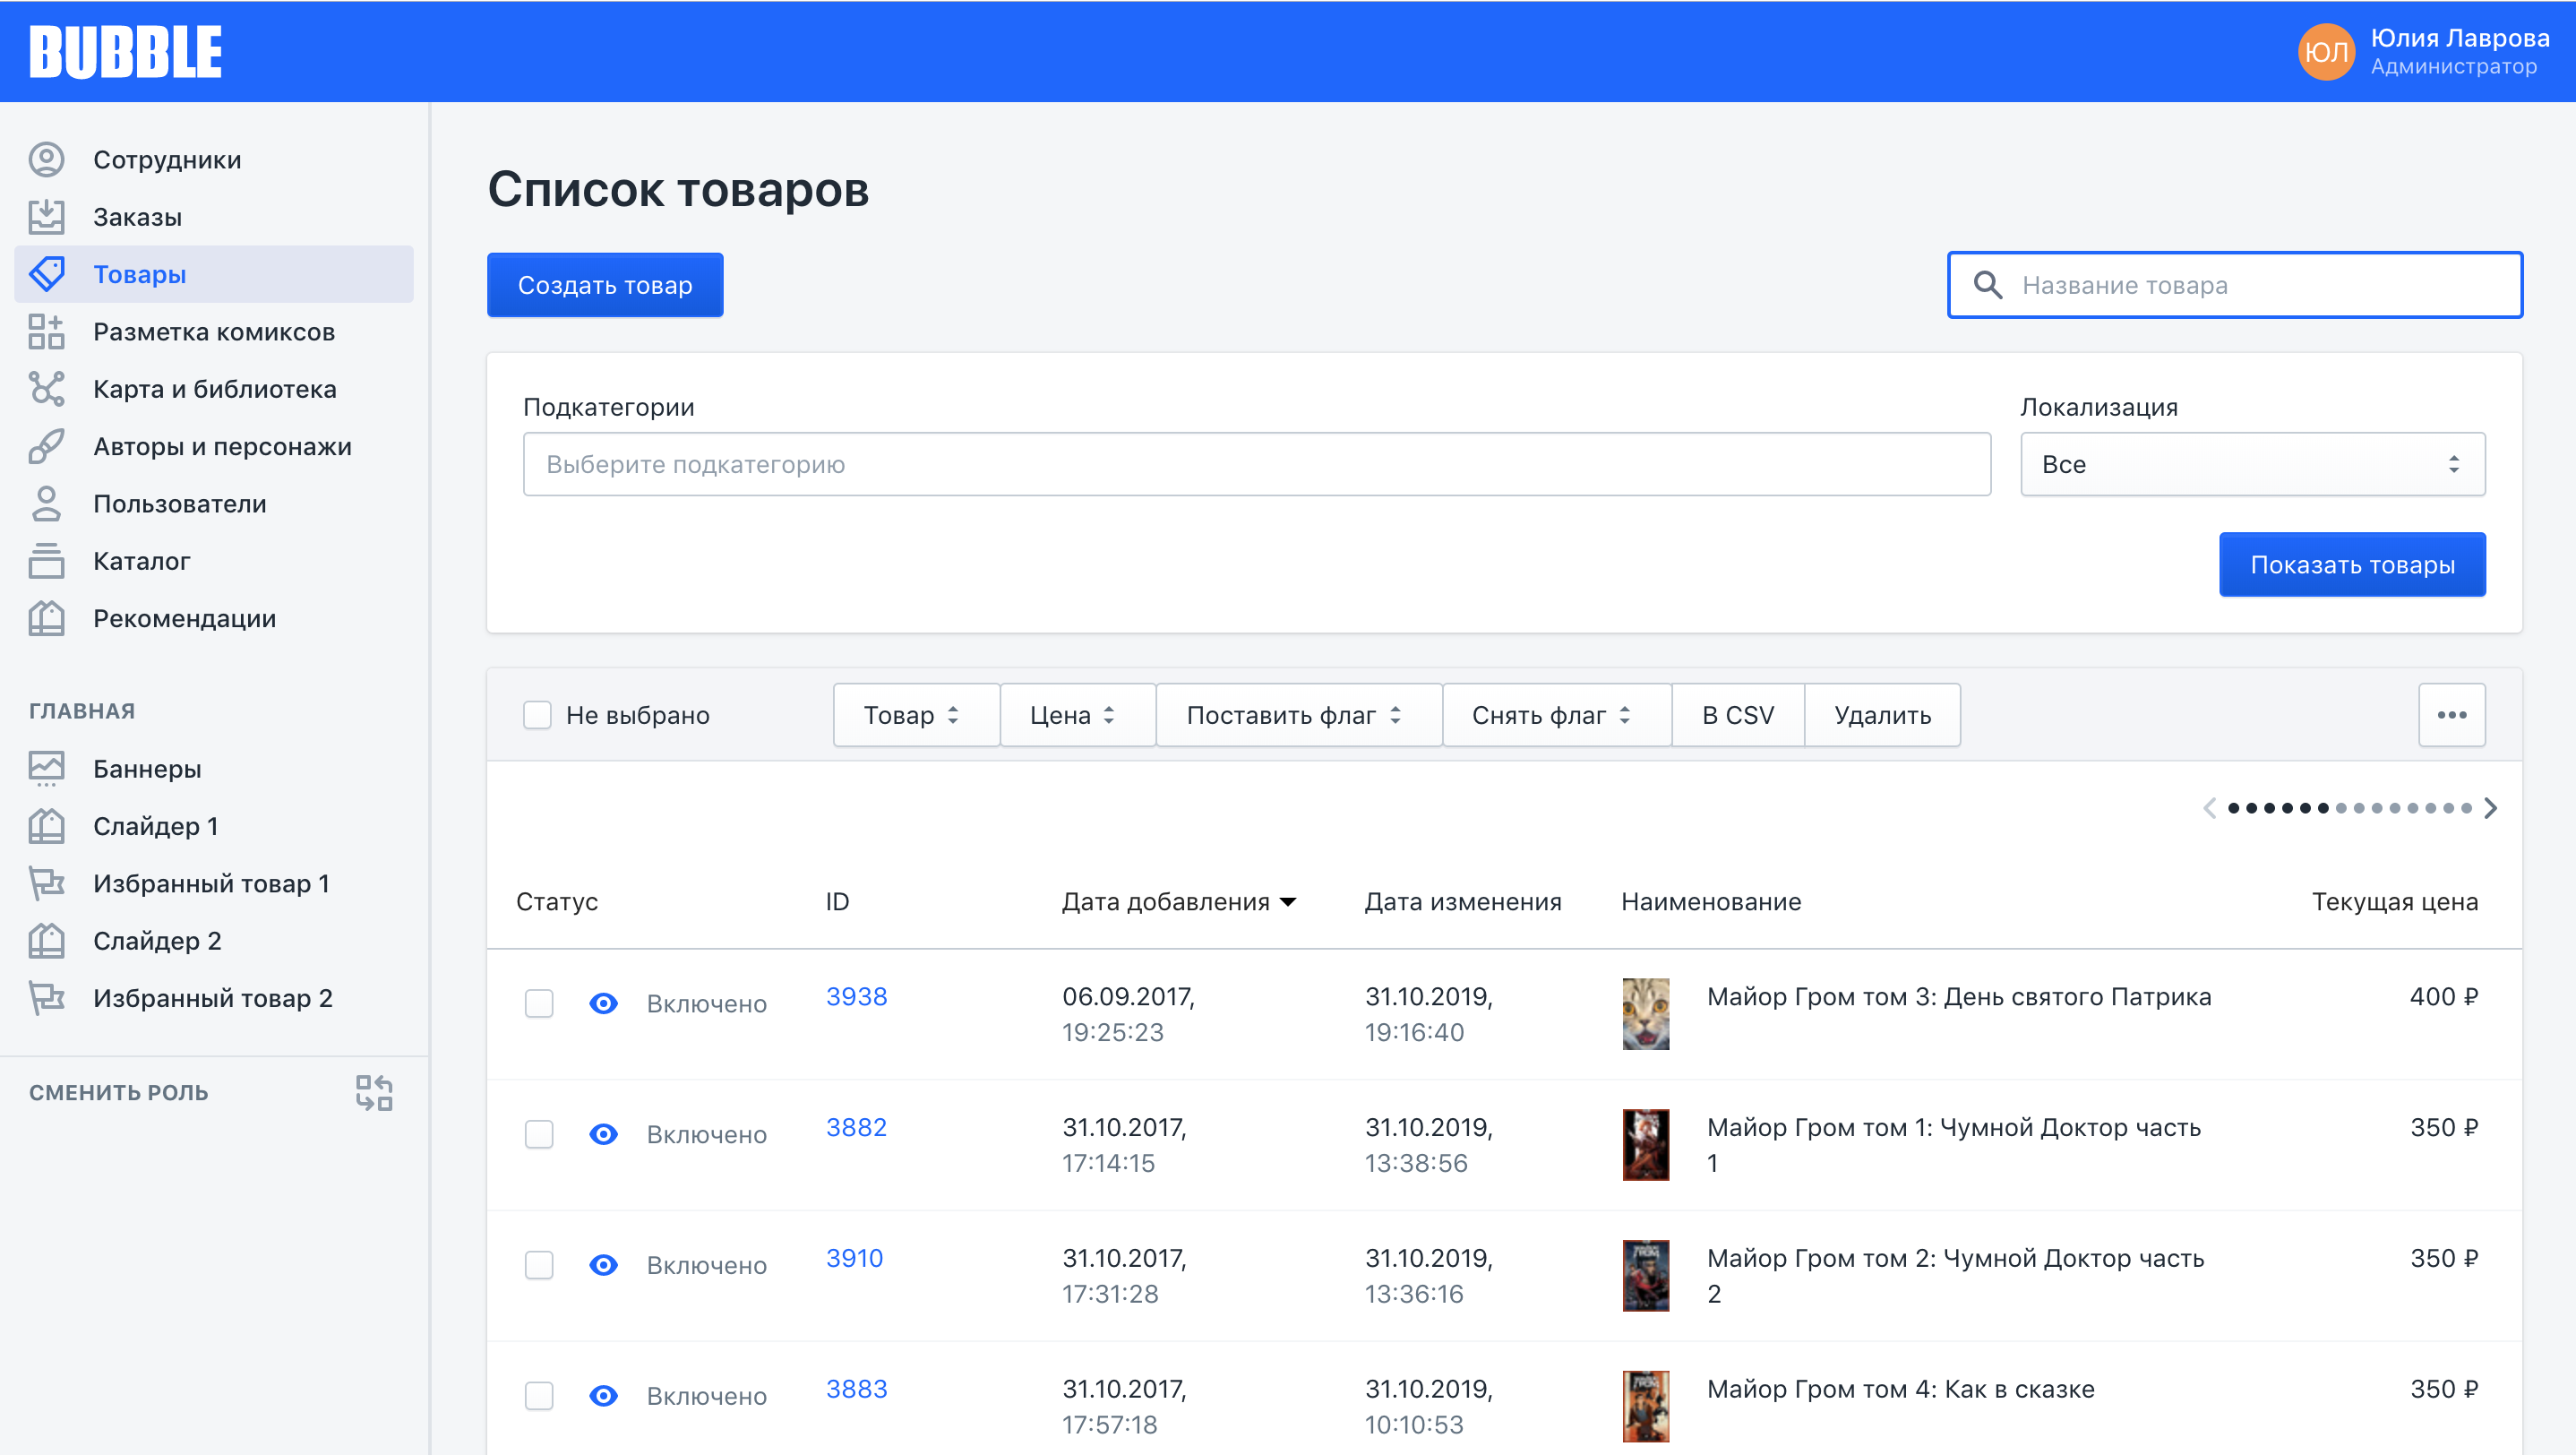Click the Рекомендации sidebar icon
The height and width of the screenshot is (1455, 2576).
coord(49,618)
